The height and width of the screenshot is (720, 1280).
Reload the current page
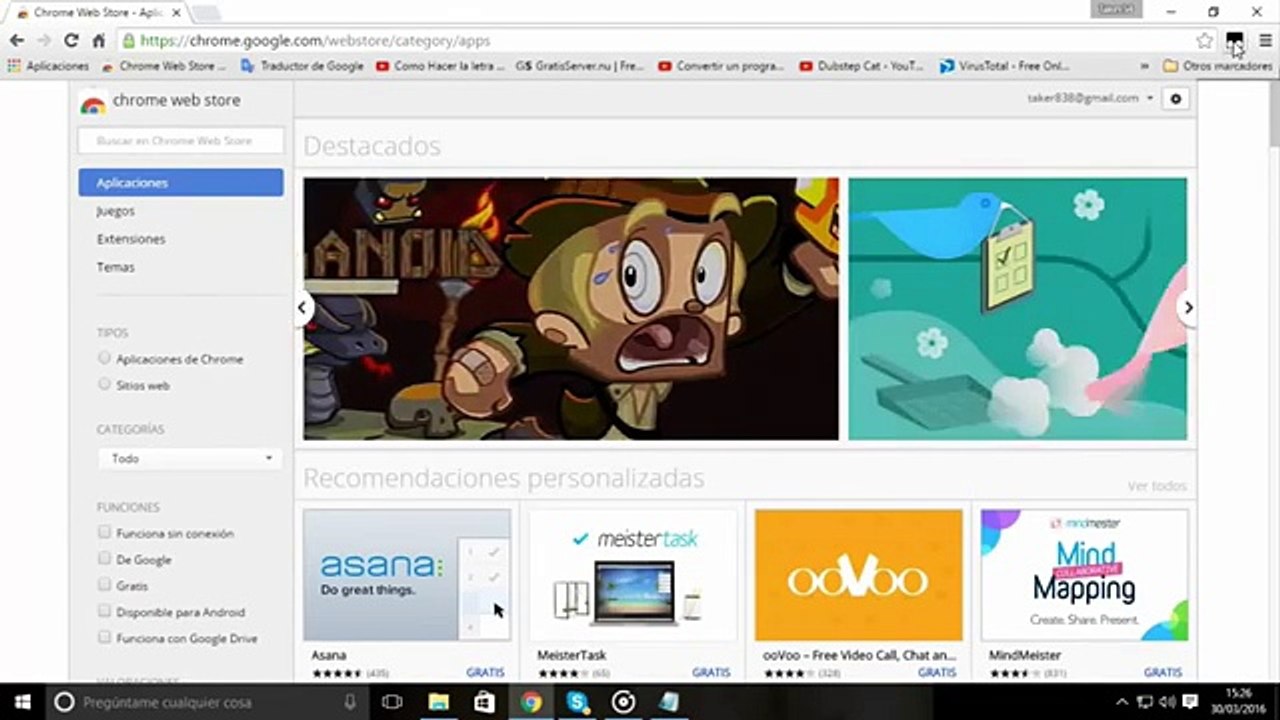point(71,41)
